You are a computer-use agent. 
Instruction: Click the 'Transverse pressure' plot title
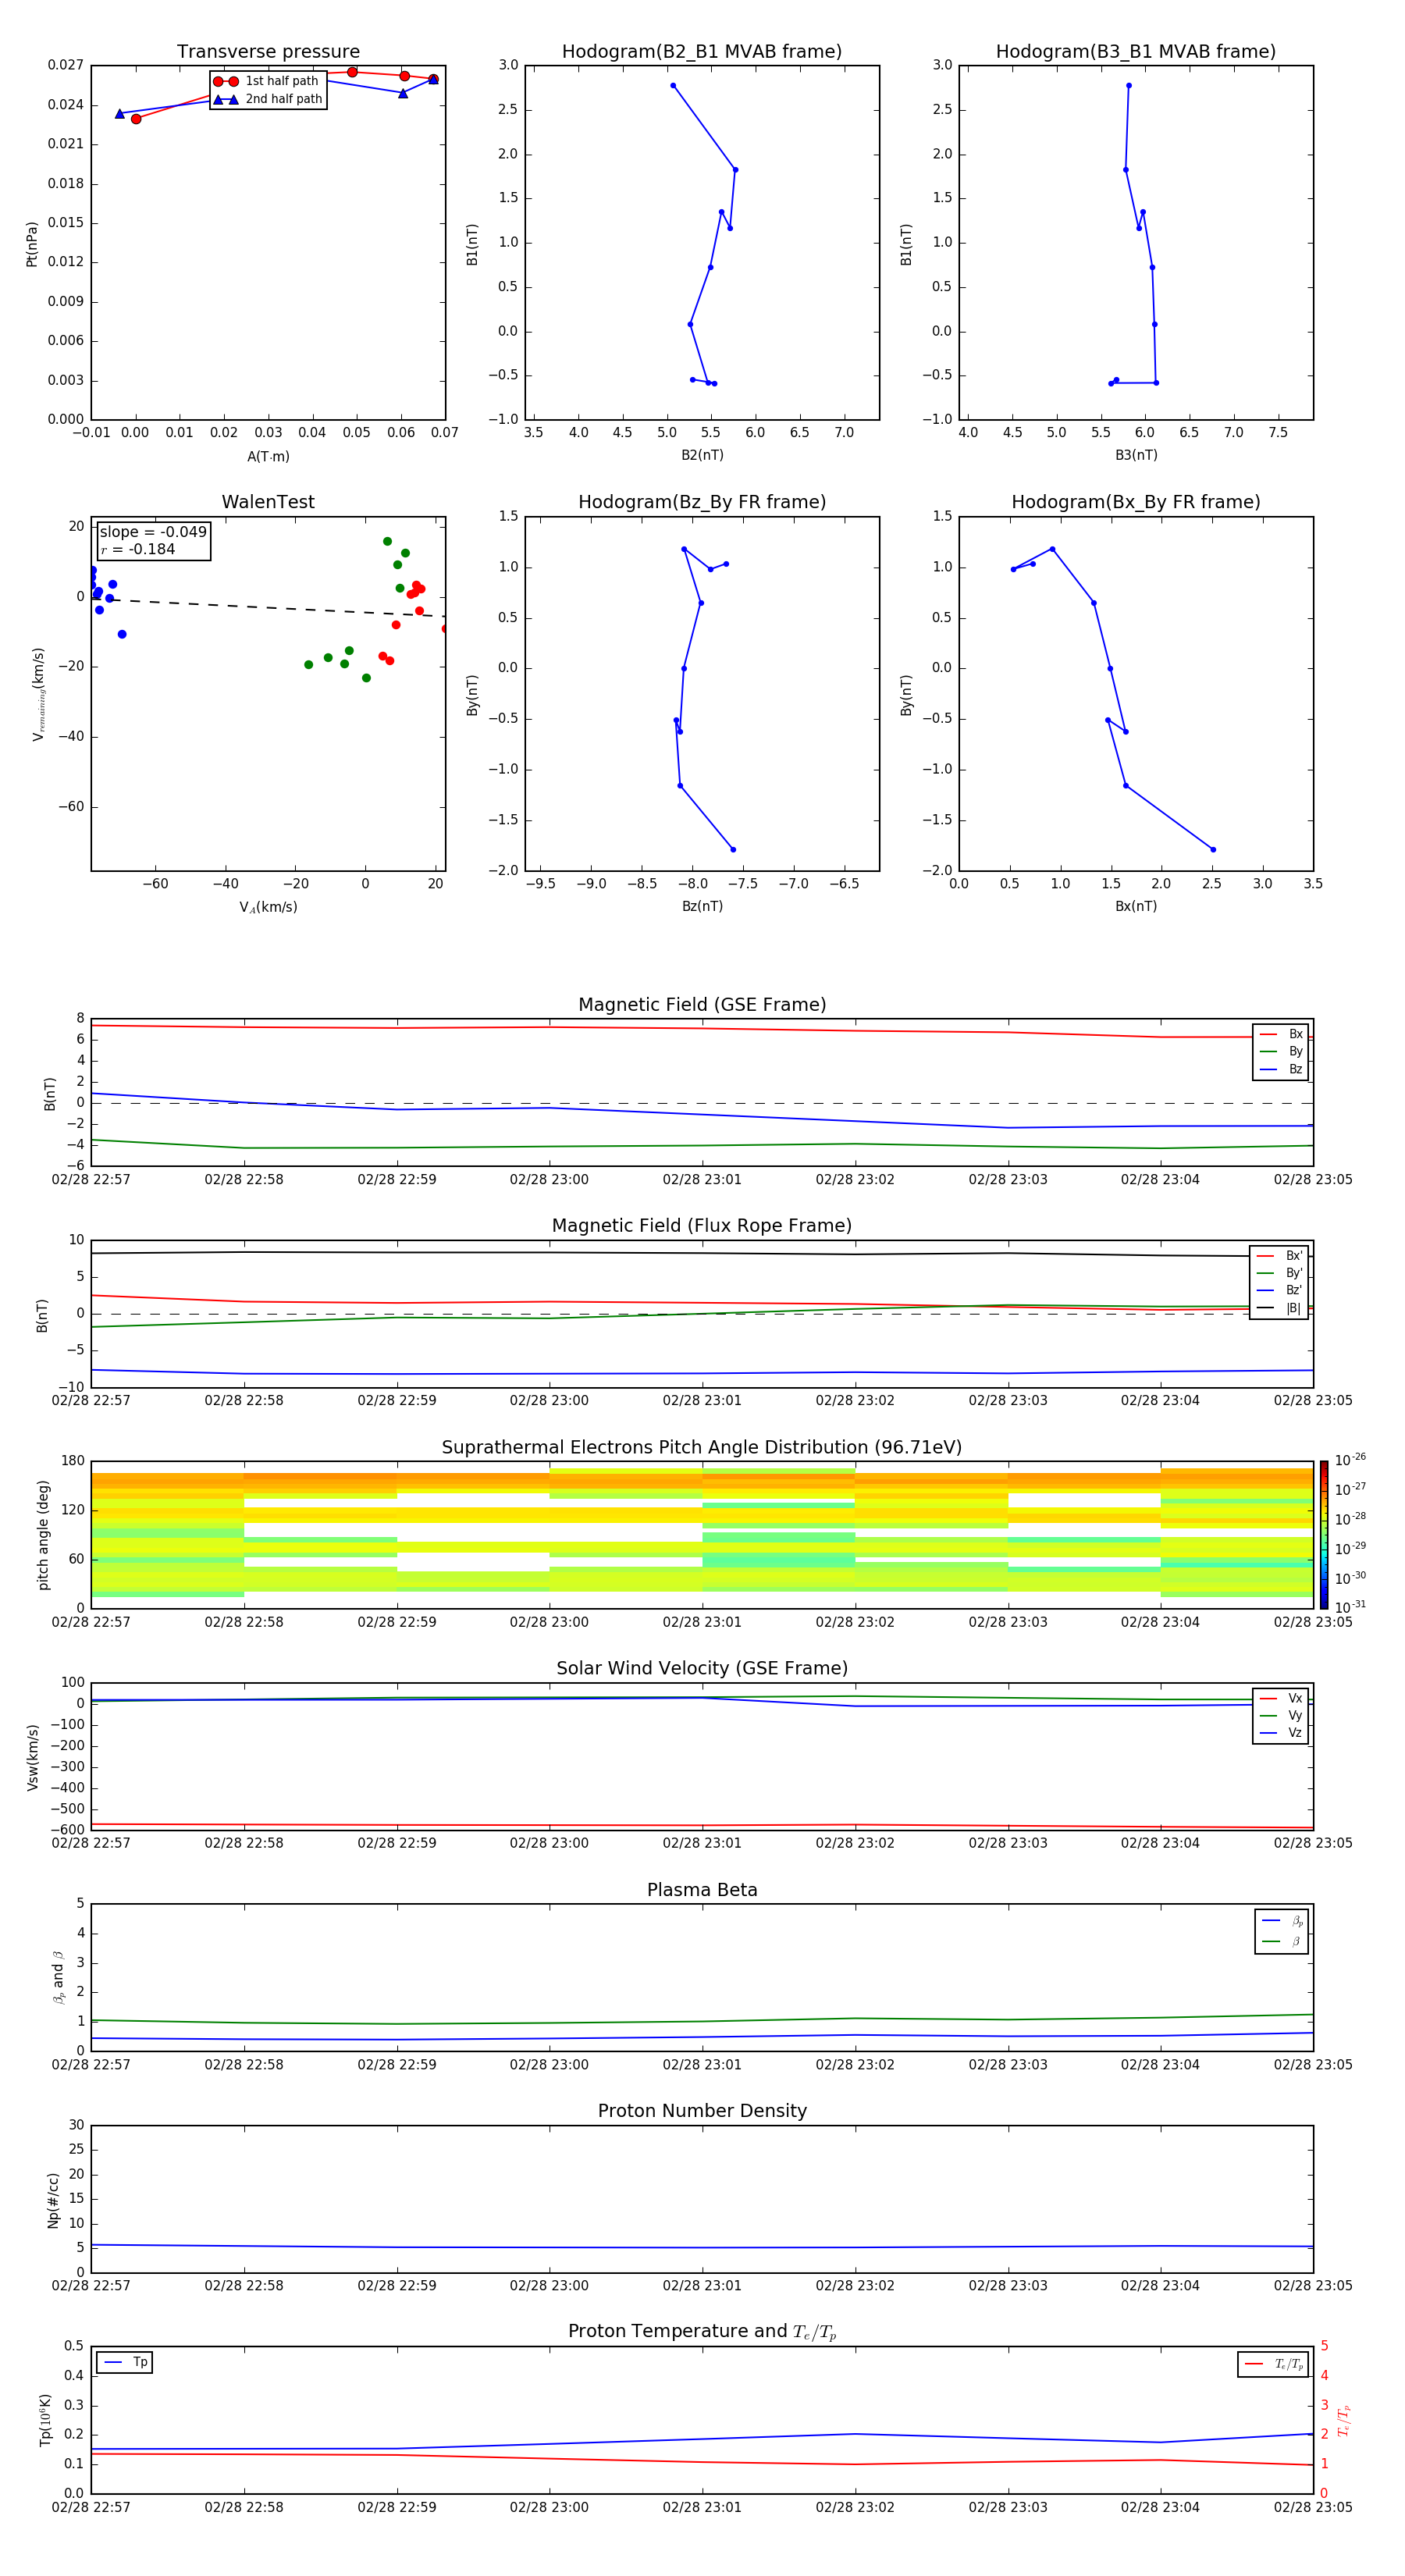coord(268,52)
